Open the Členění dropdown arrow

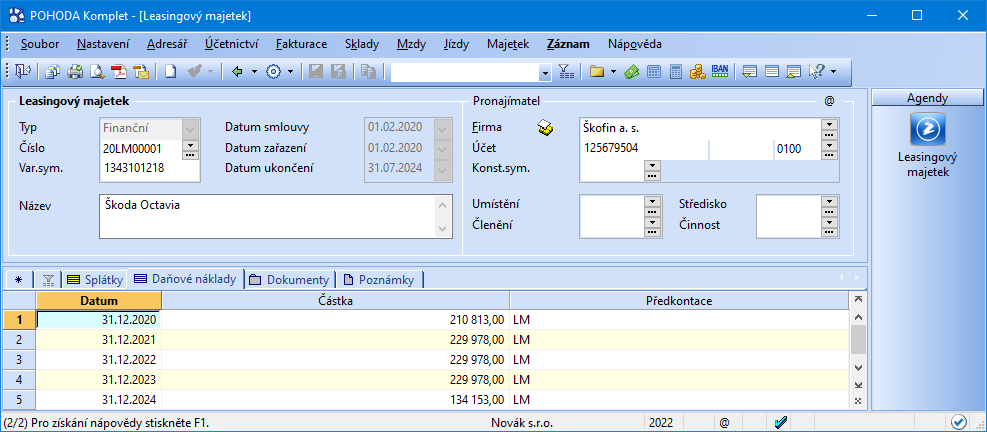[652, 221]
